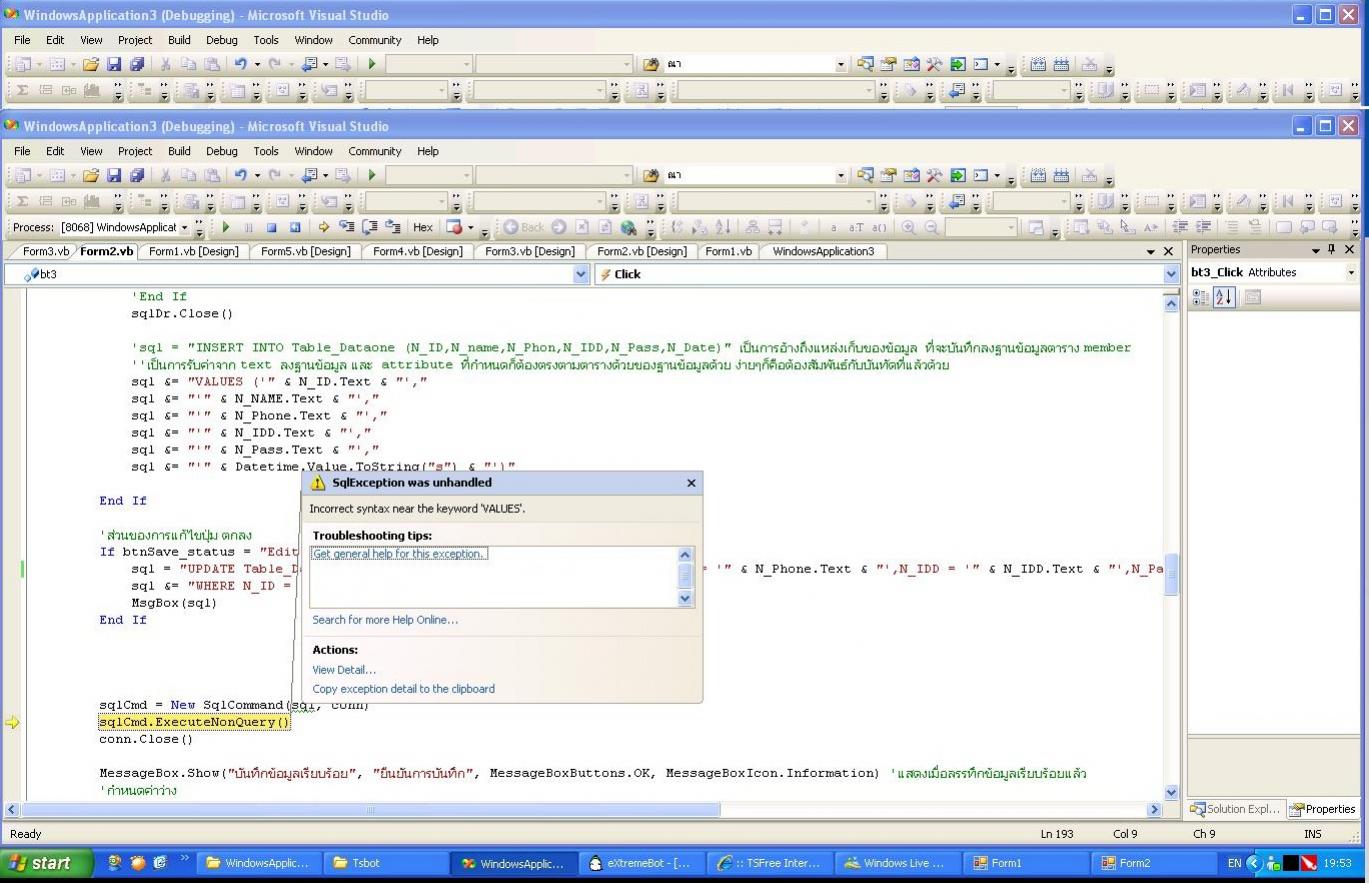Open the bt3 object dropdown in code editor

pos(581,274)
